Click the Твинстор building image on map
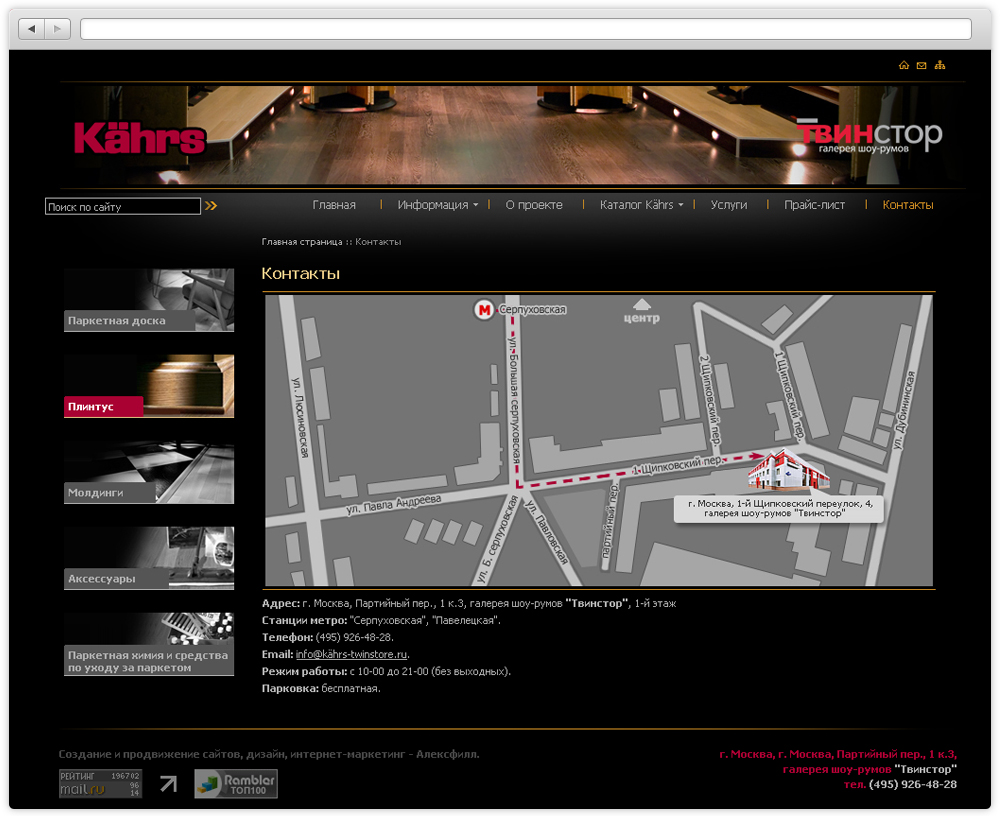The width and height of the screenshot is (1000, 816). pyautogui.click(x=788, y=471)
